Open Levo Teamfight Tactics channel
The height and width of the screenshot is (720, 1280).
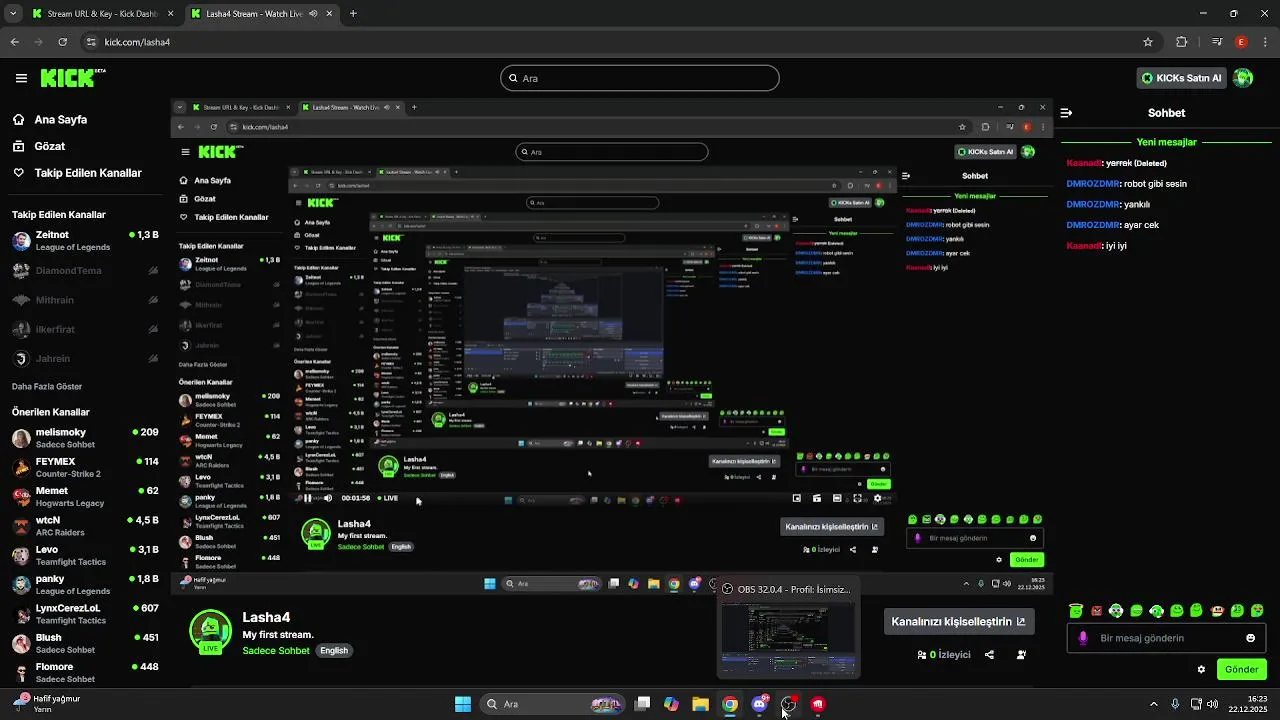pyautogui.click(x=85, y=555)
